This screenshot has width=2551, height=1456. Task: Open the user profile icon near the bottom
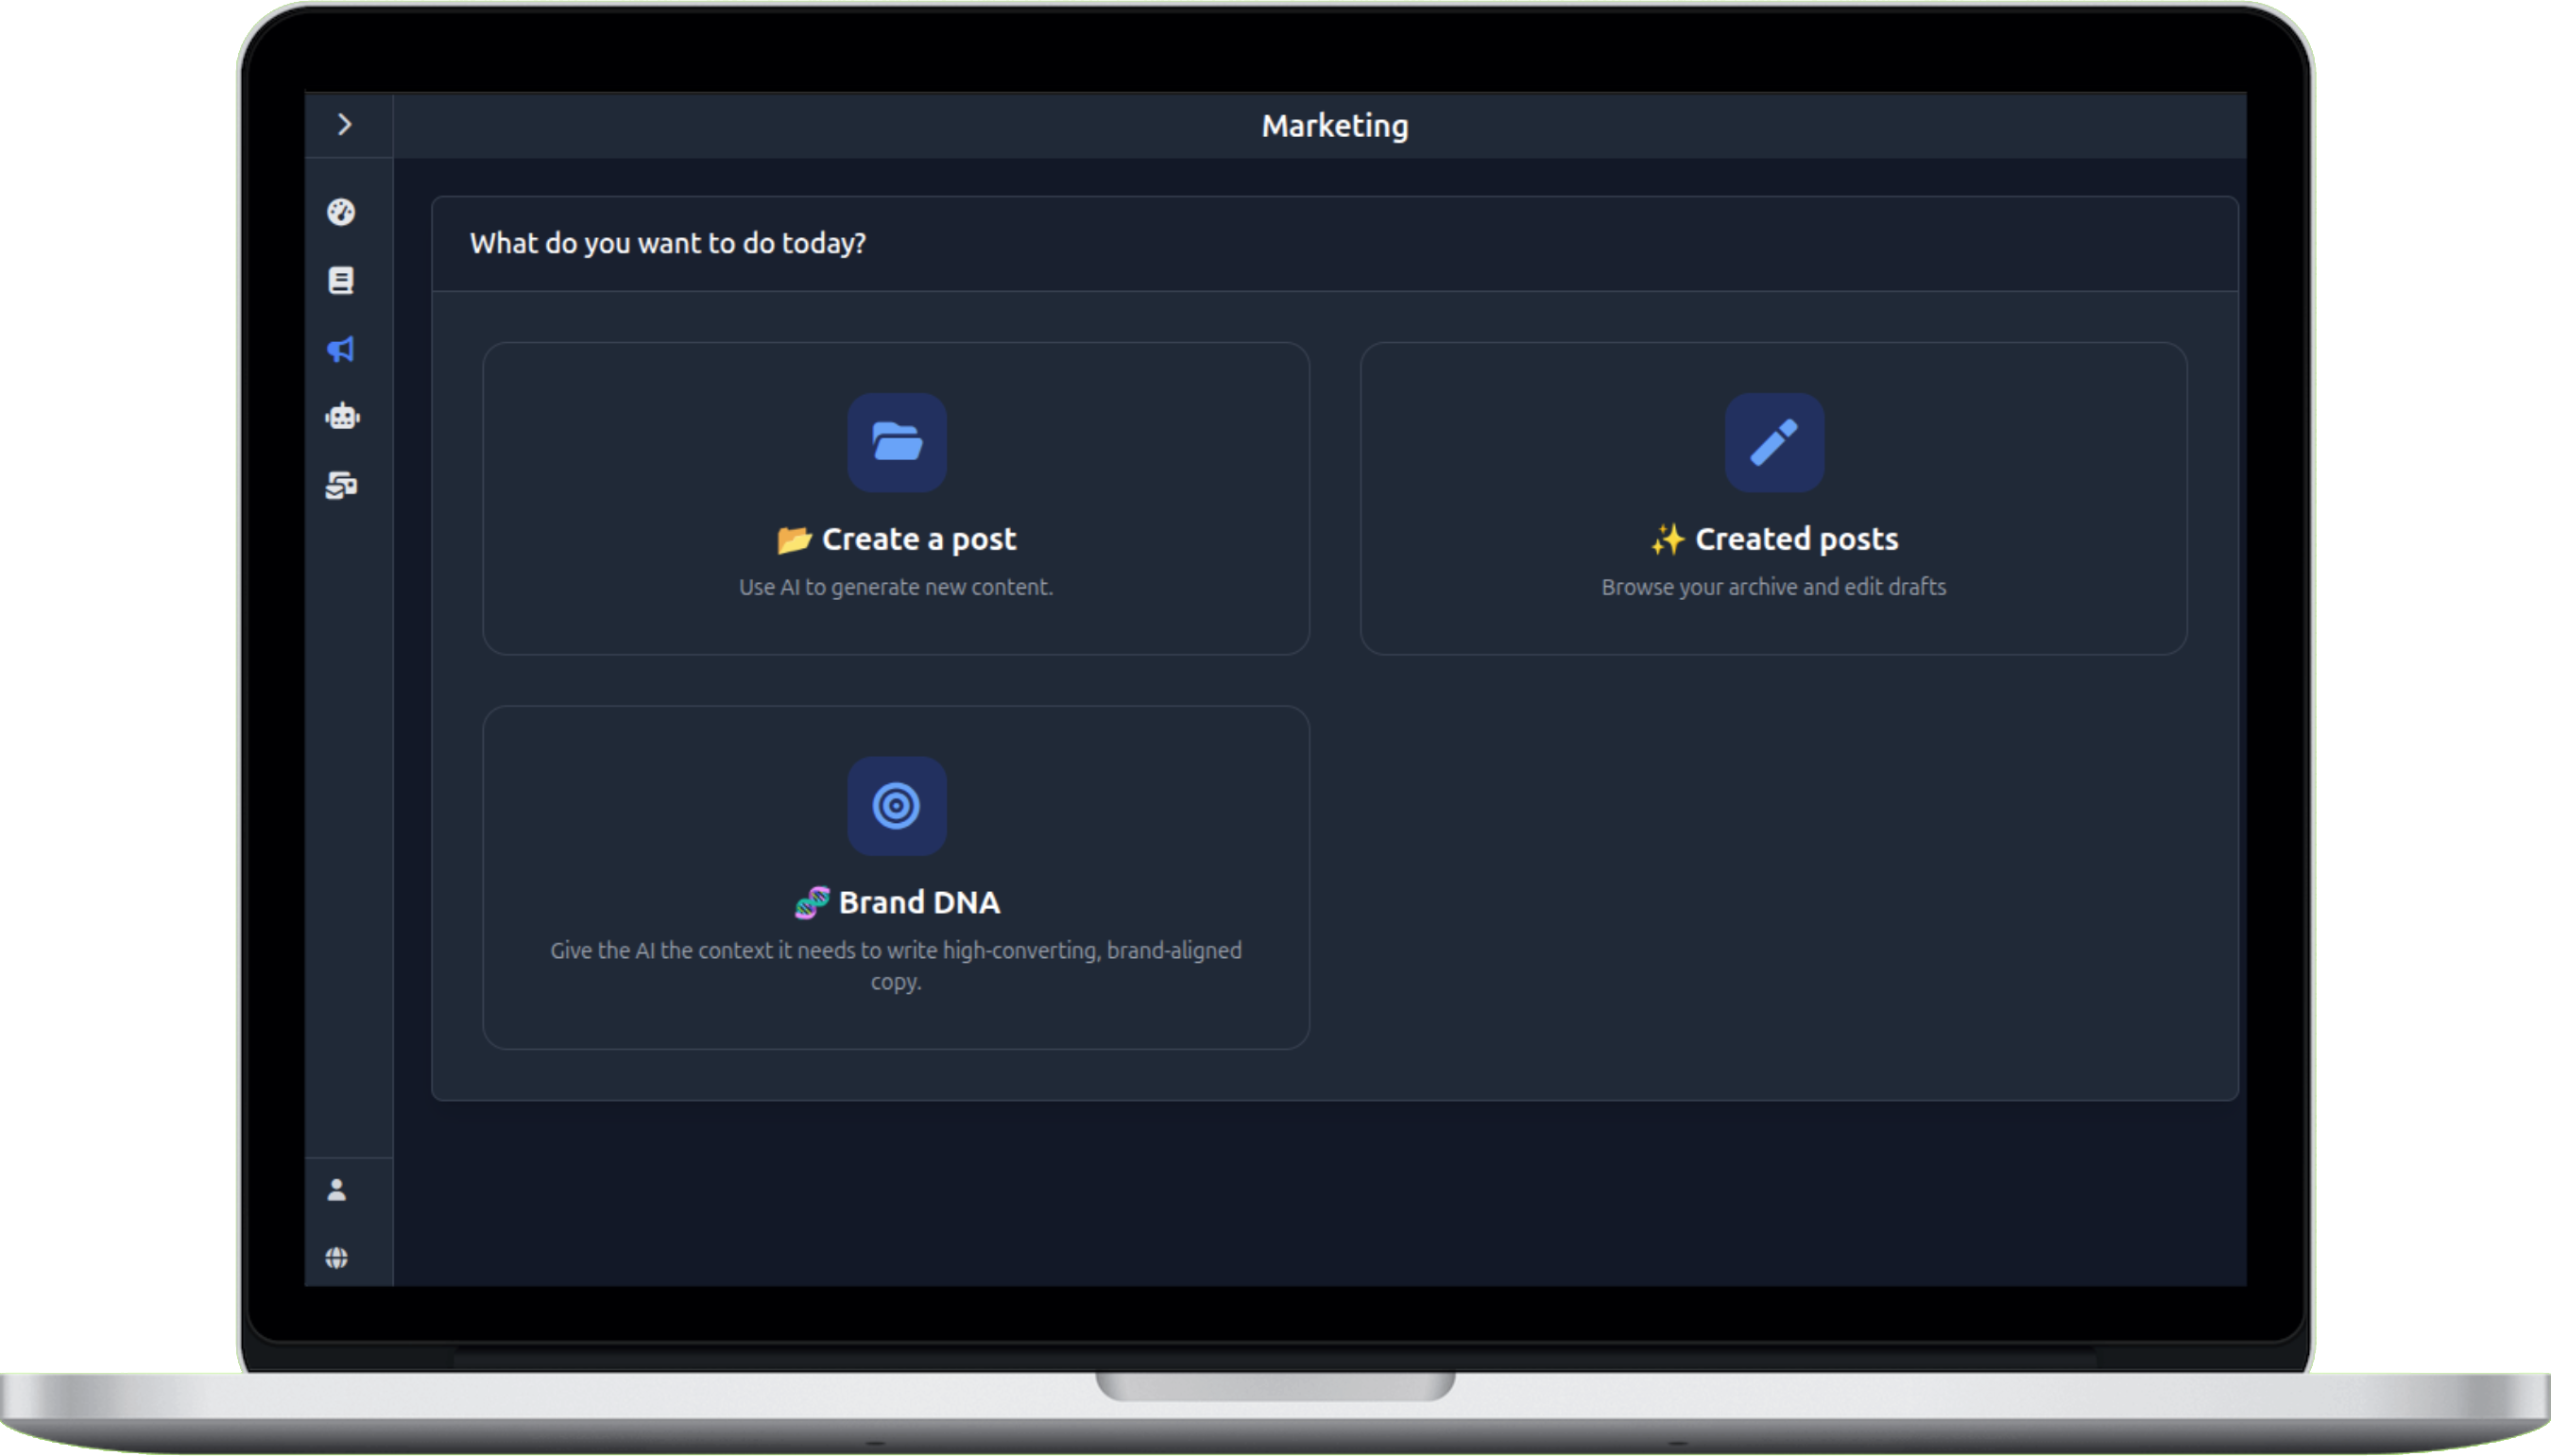coord(335,1189)
